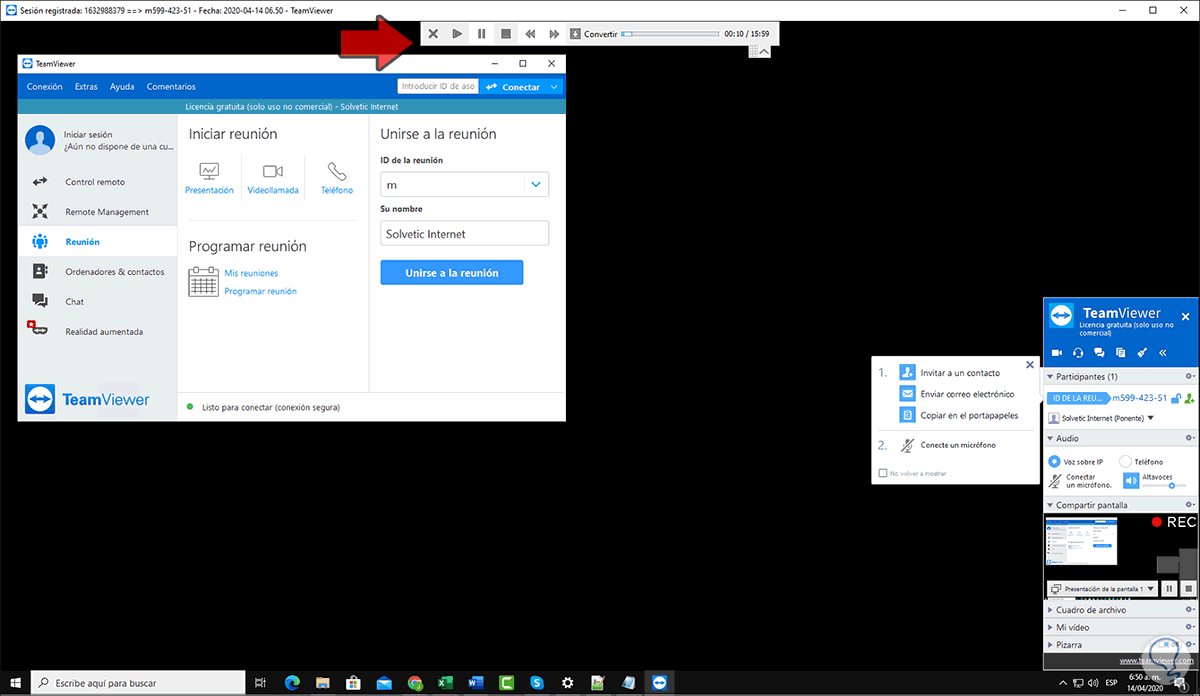
Task: Click the headset audio icon in the meeting panel
Action: [x=1078, y=352]
